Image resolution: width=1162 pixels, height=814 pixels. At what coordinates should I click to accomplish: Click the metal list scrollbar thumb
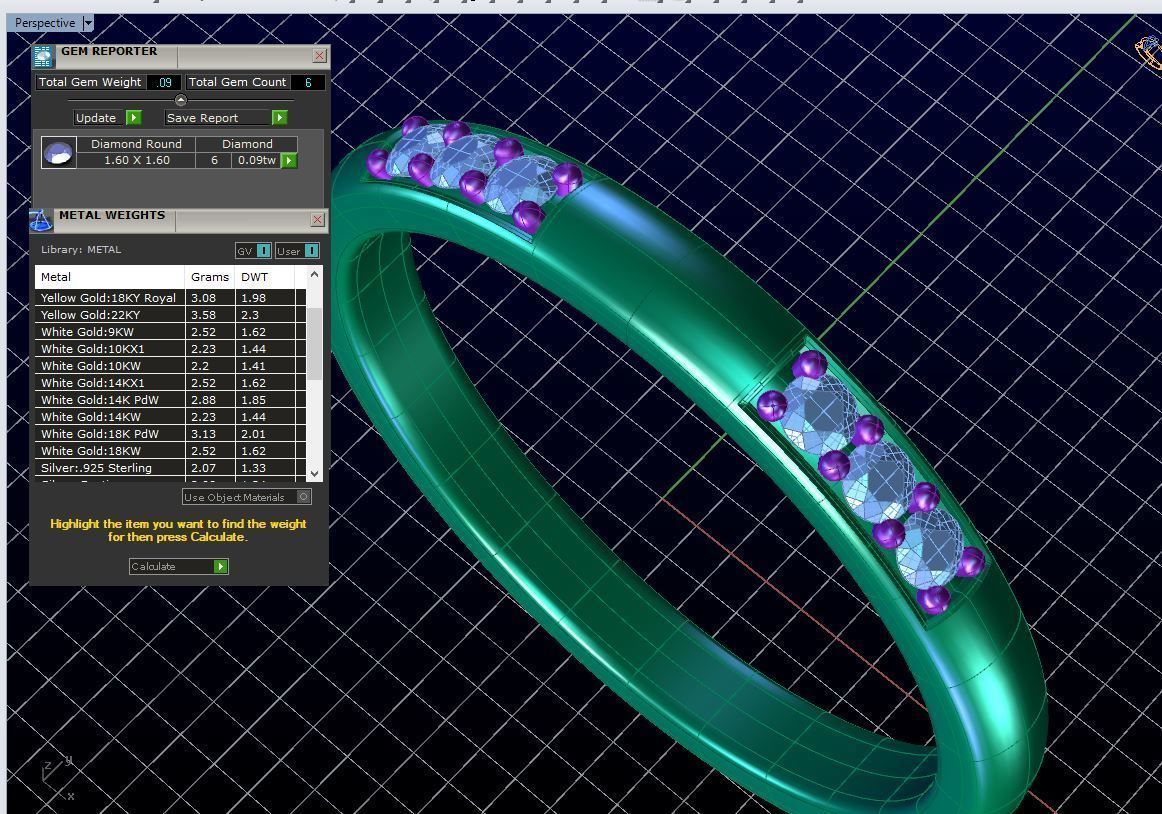pos(314,345)
